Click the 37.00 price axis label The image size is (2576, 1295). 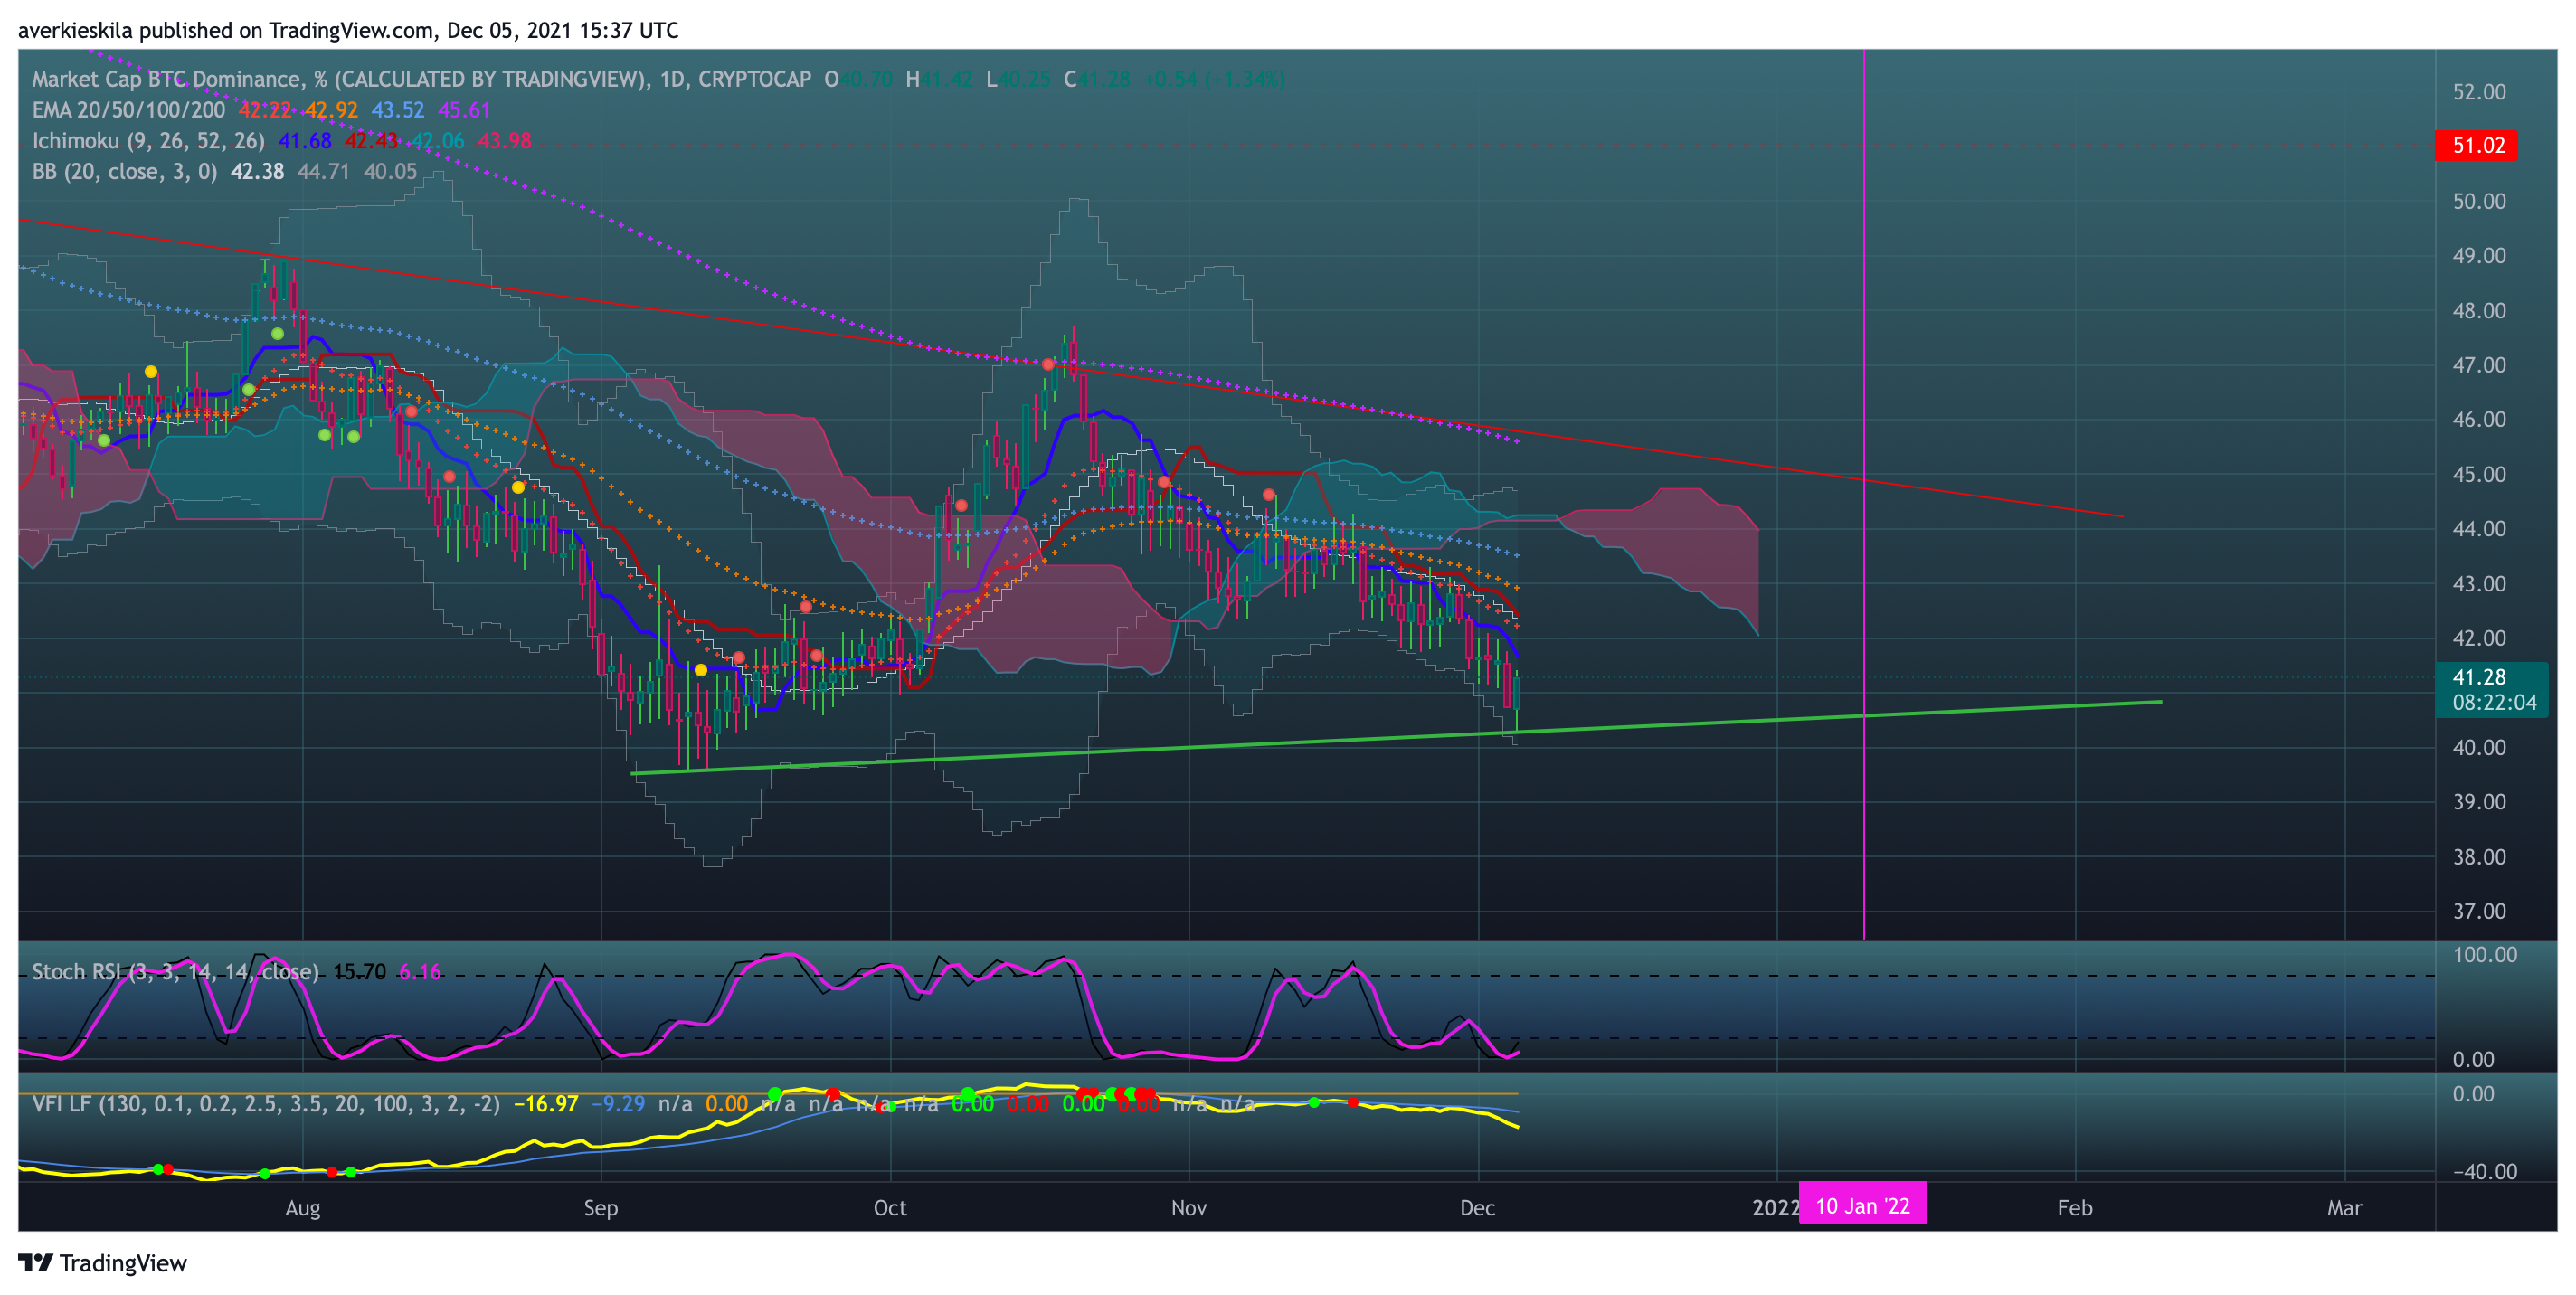[x=2479, y=911]
